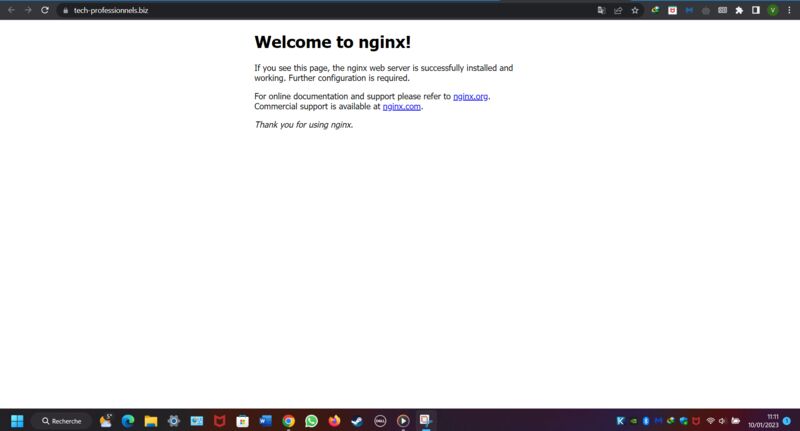Toggle the Chrome side panel
Viewport: 800px width, 431px height.
tap(756, 10)
